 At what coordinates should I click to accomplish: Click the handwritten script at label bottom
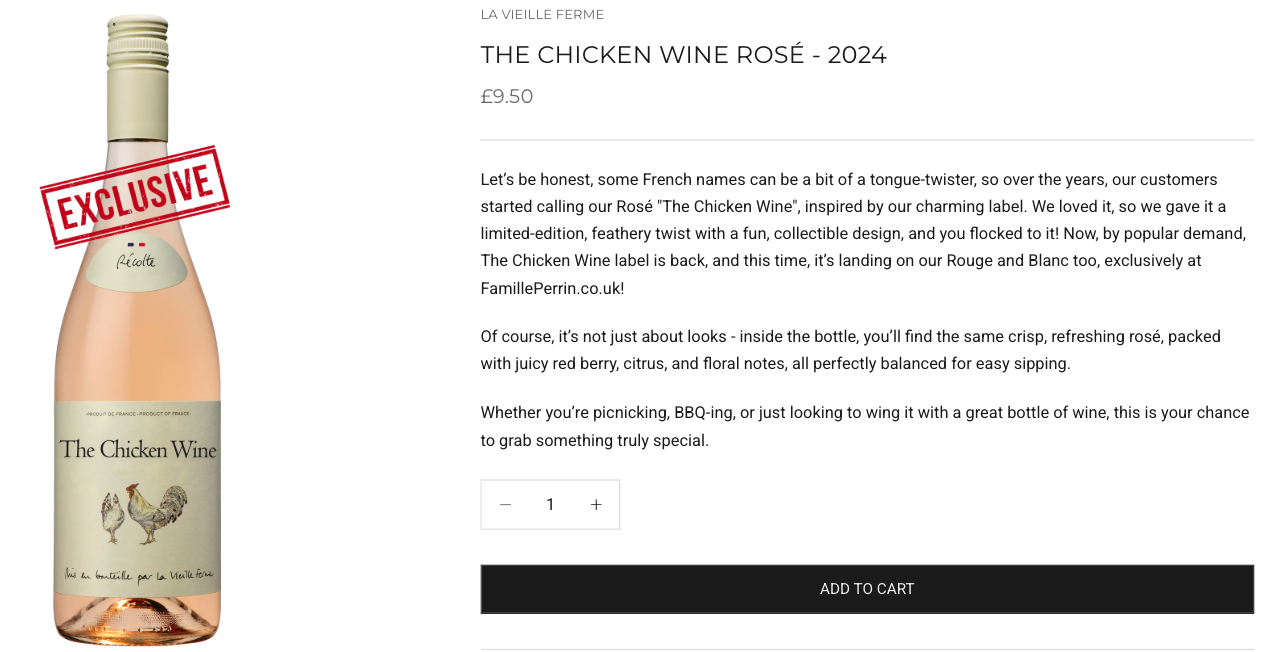click(x=138, y=574)
